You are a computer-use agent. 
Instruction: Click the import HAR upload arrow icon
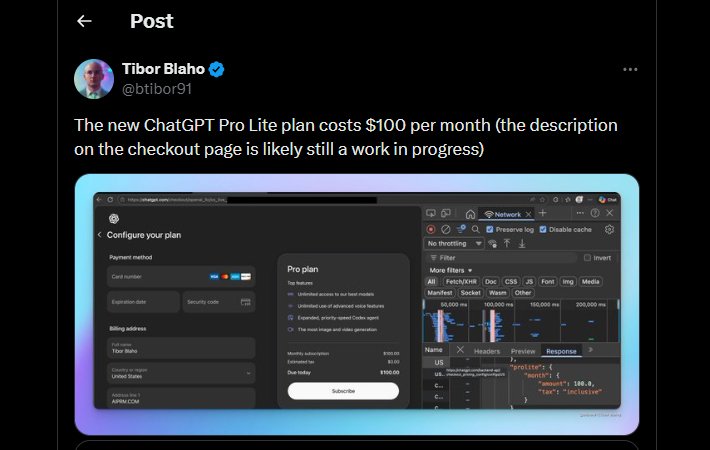pyautogui.click(x=507, y=243)
